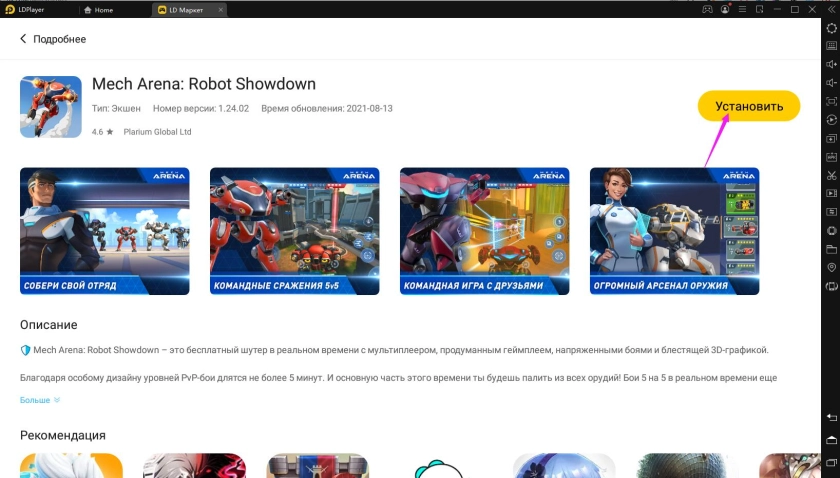Open operation recorder icon in sidebar
Screen dimensions: 840x478
pyautogui.click(x=831, y=120)
